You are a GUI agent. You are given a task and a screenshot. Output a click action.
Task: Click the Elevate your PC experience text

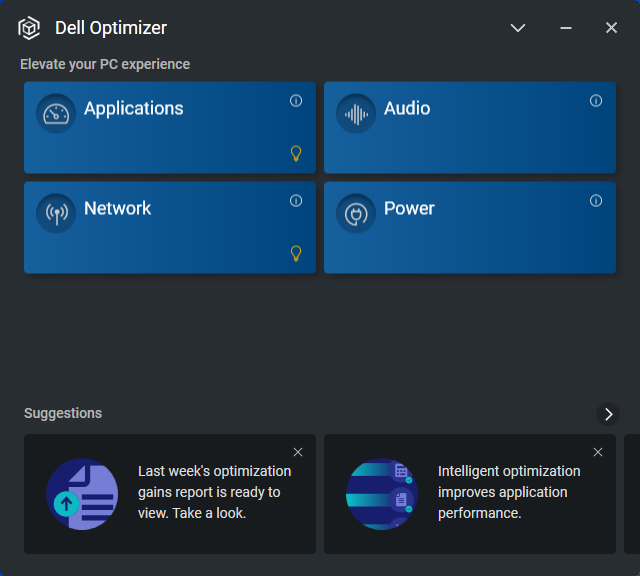105,64
